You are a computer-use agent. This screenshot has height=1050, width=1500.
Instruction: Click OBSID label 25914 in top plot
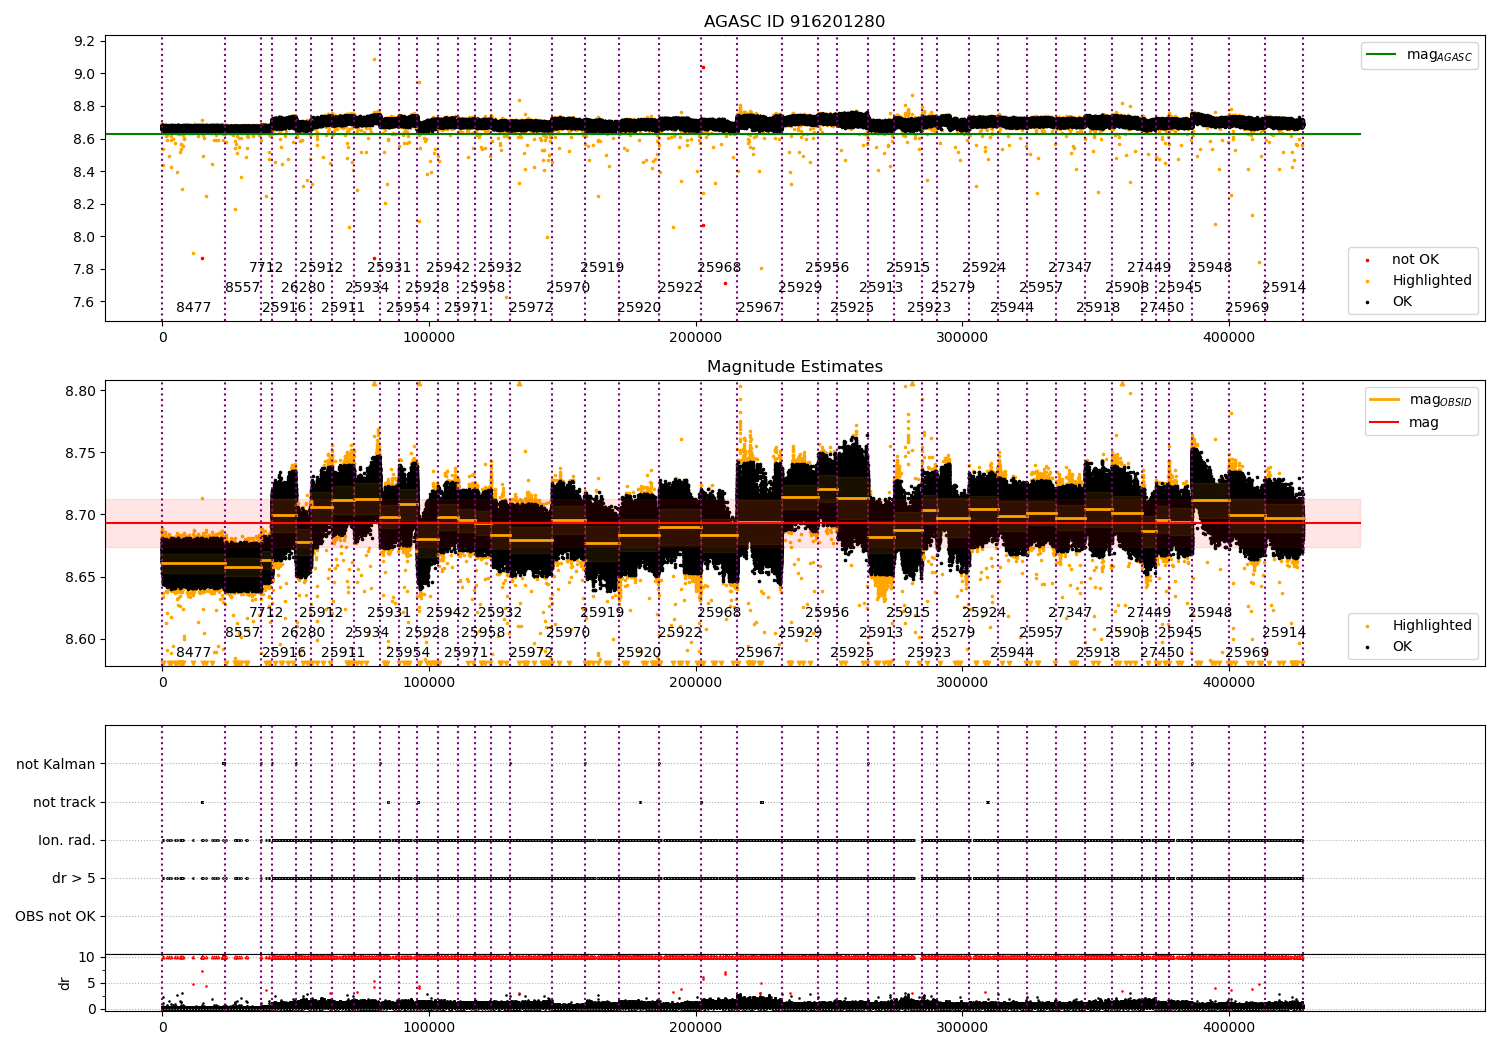pos(1284,288)
